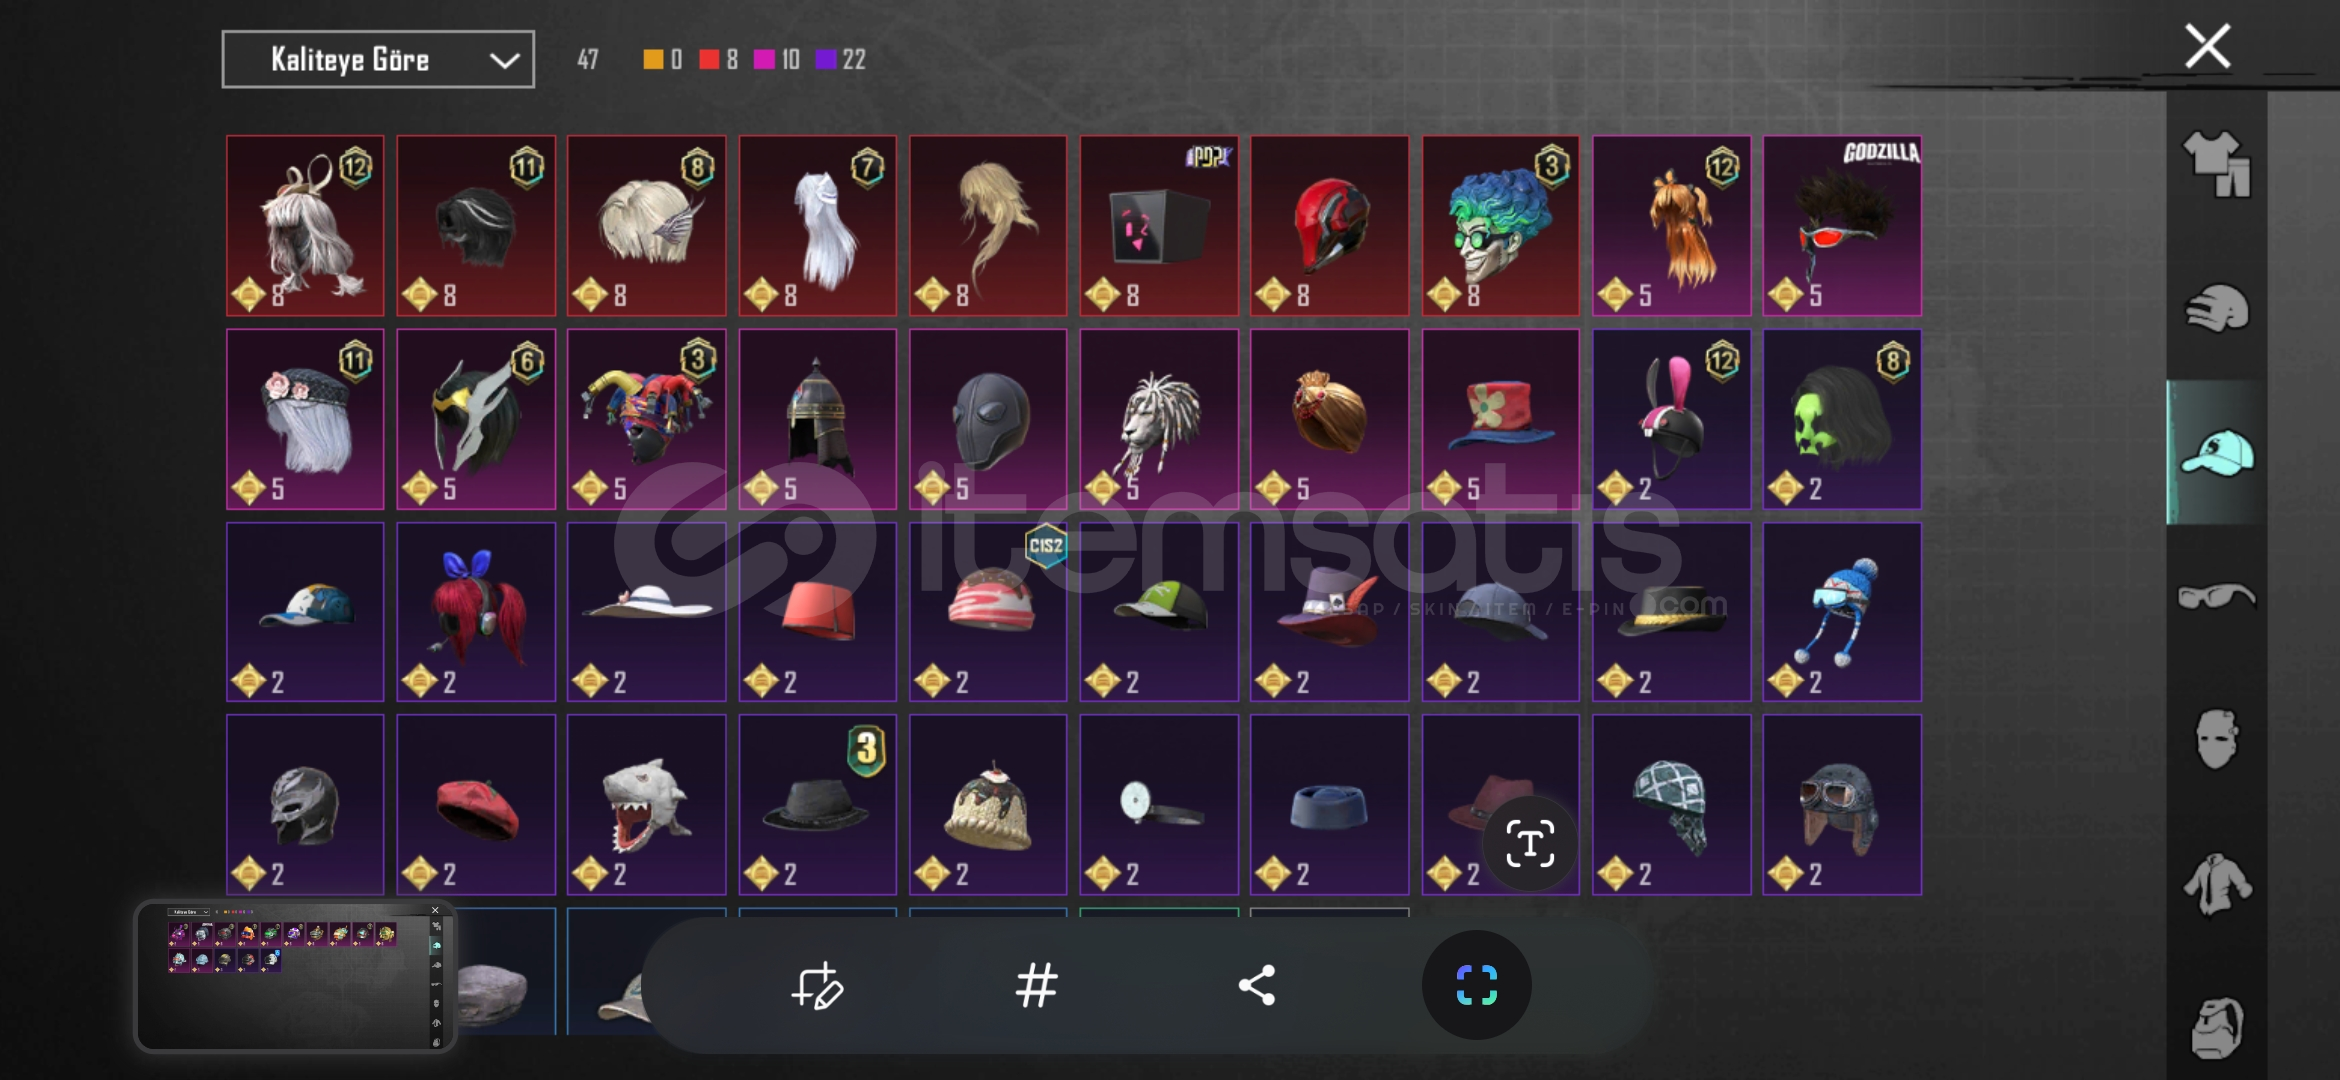Screen dimensions: 2340x1080
Task: Tap the hashtag tag icon
Action: point(1036,986)
